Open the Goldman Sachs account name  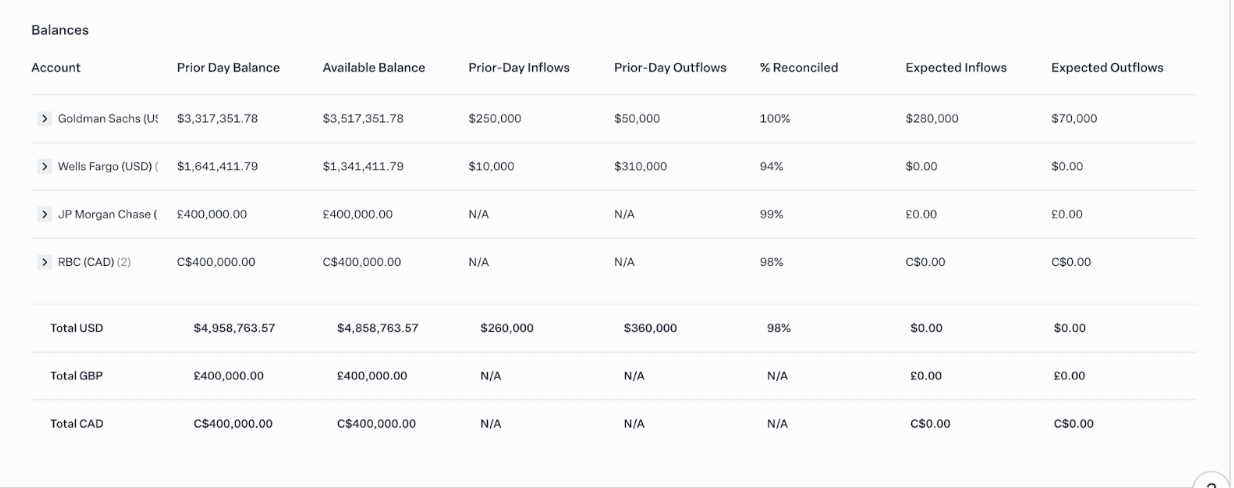pyautogui.click(x=107, y=119)
